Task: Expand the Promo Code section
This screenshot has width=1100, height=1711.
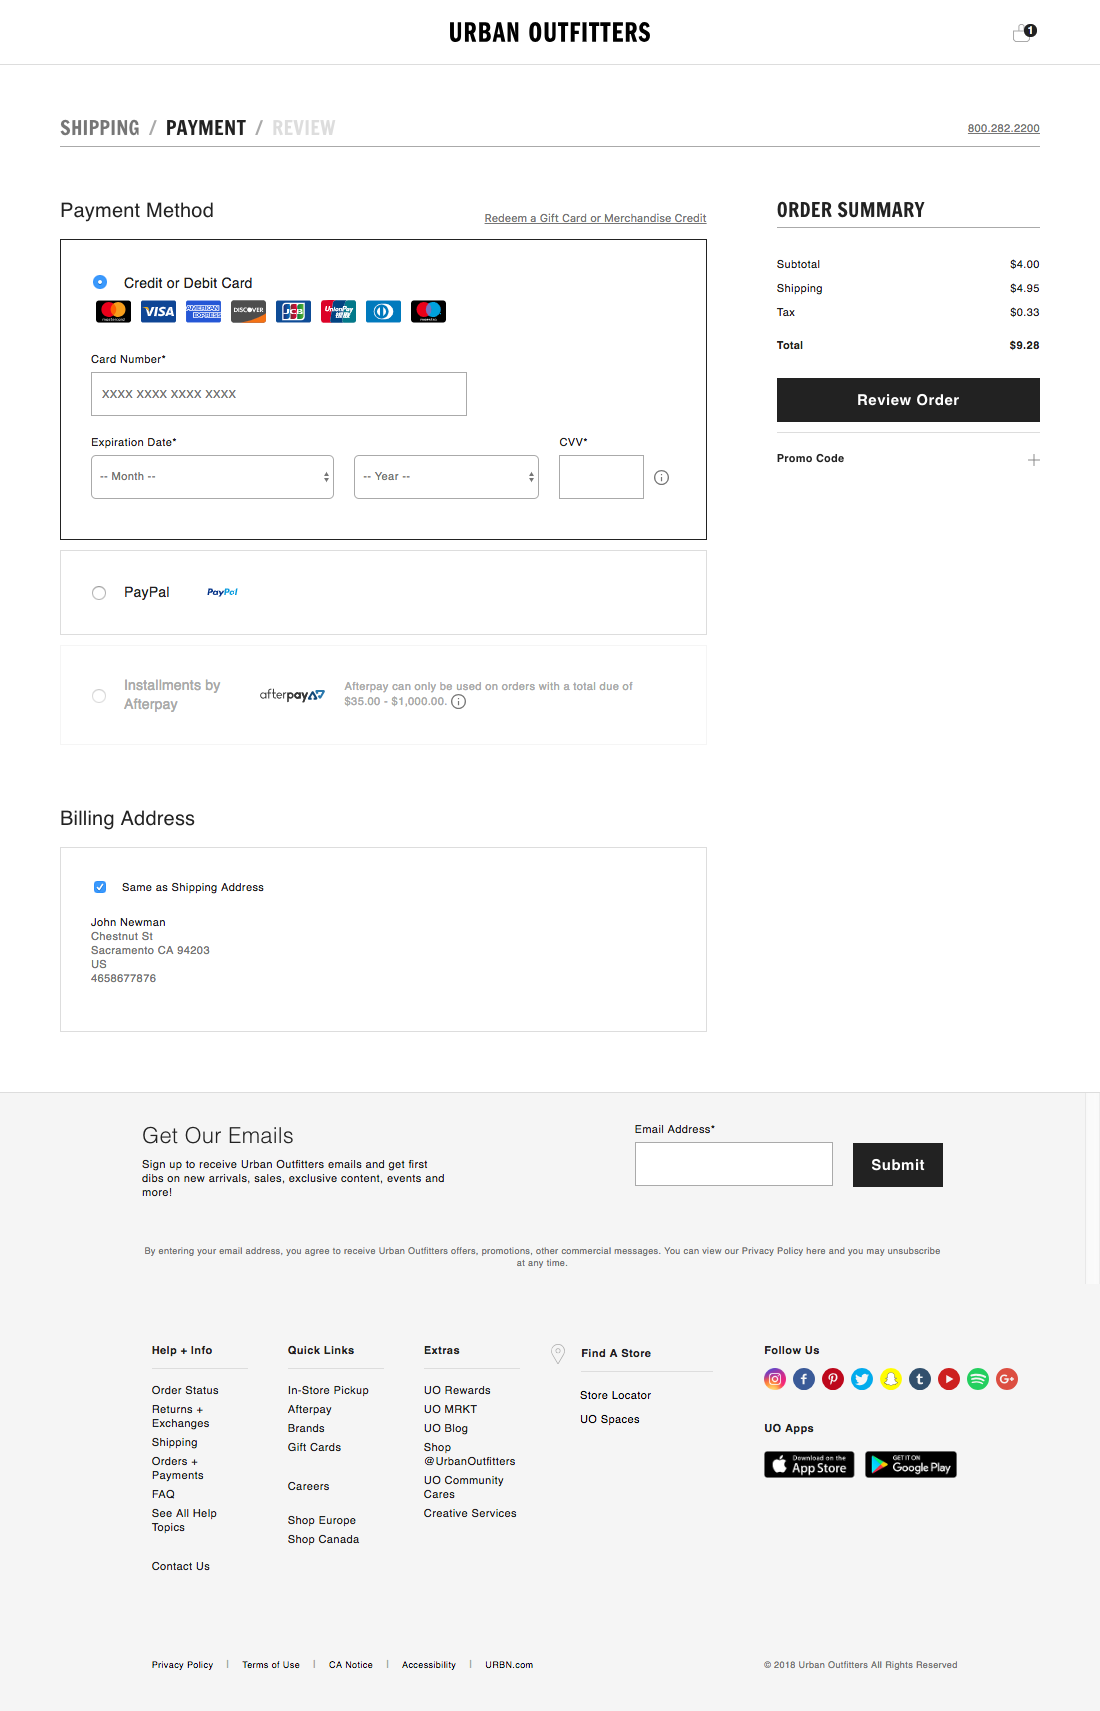Action: (x=1034, y=460)
